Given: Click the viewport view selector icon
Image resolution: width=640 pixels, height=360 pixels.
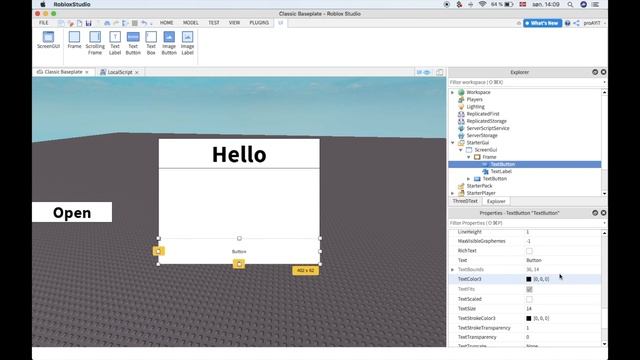Looking at the screenshot, I should (423, 72).
